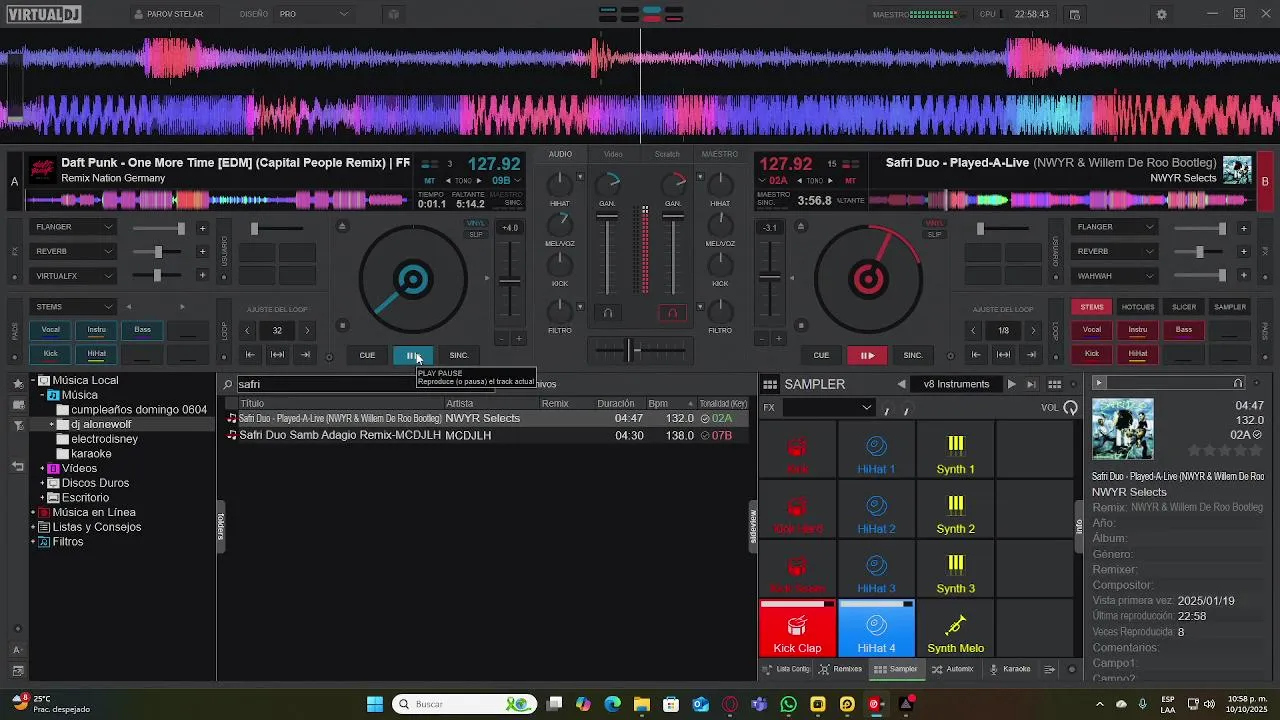Toggle the loop button on deck B
Viewport: 1280px width, 720px height.
coord(1003,355)
